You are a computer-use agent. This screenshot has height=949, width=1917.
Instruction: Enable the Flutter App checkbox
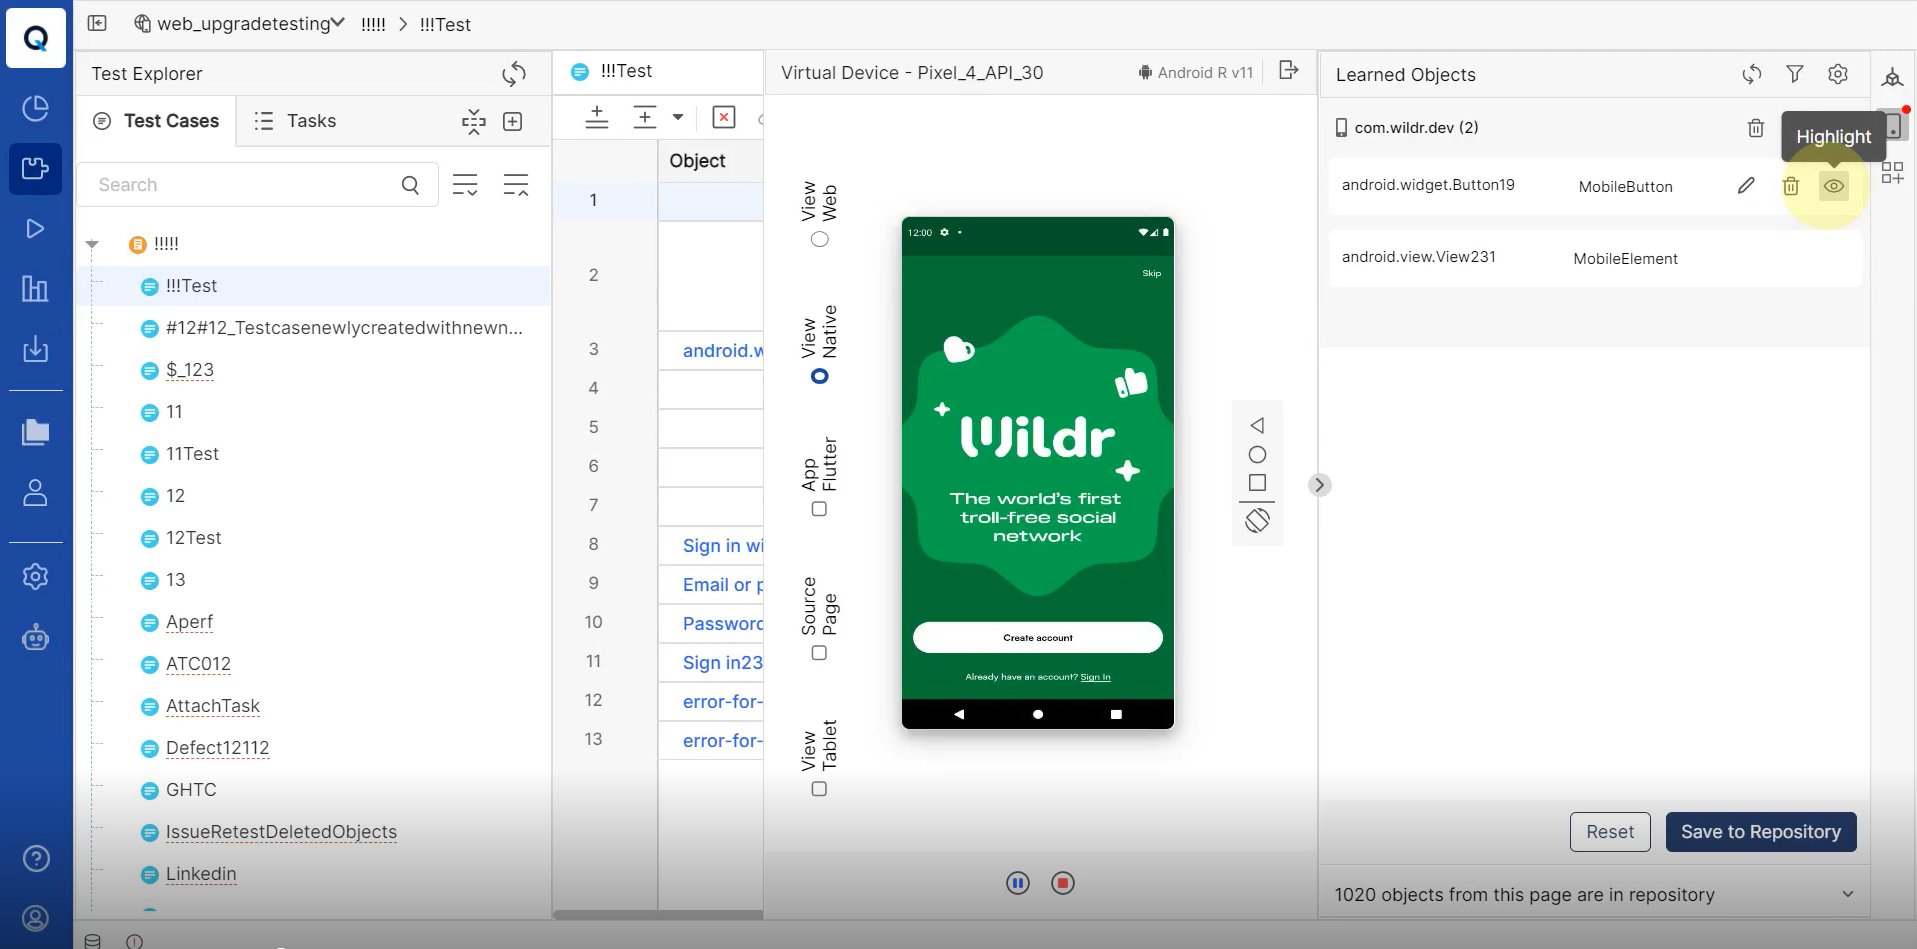pyautogui.click(x=819, y=509)
